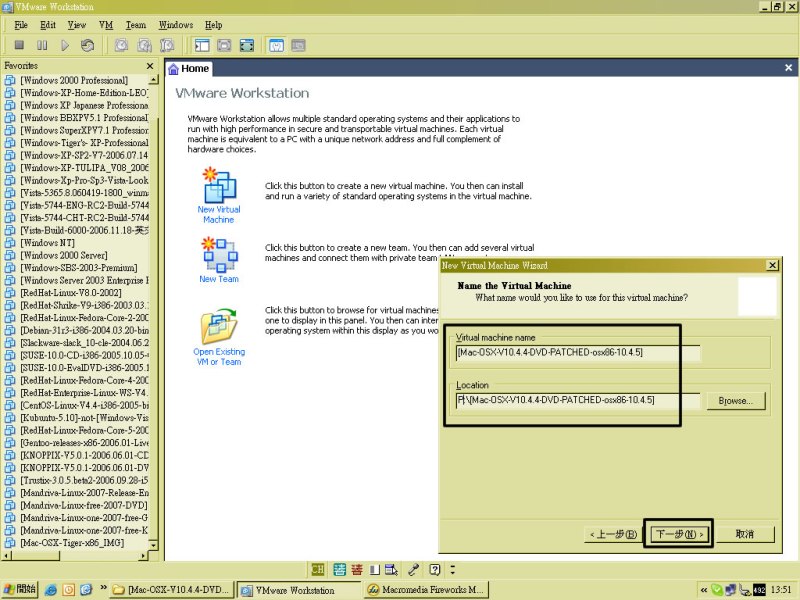Click the Summary view toolbar icon
Screen dimensions: 800x600
(x=276, y=45)
